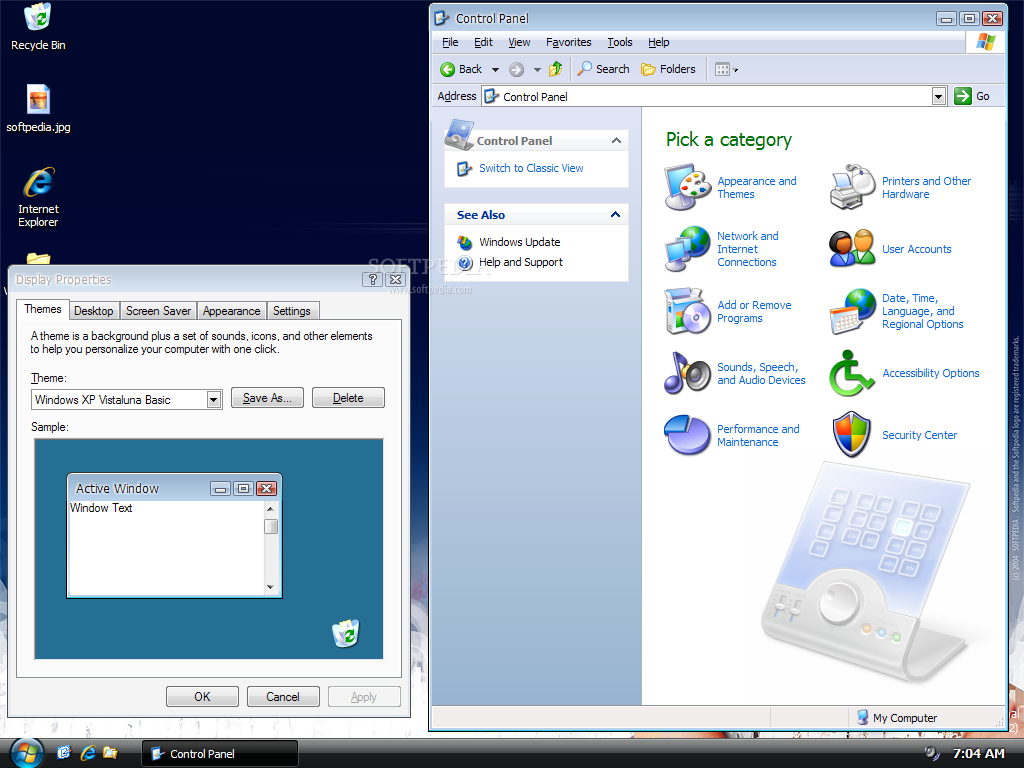Screen dimensions: 1024x768
Task: Click the Vista Start orb
Action: coord(27,753)
